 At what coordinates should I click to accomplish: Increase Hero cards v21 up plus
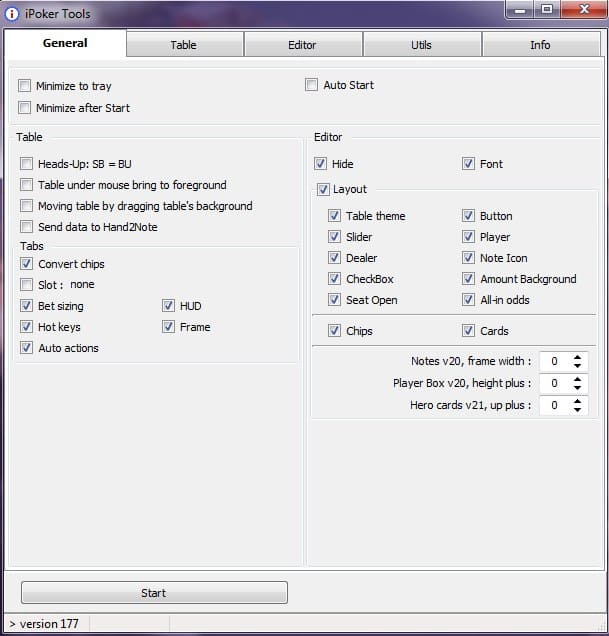(x=577, y=401)
